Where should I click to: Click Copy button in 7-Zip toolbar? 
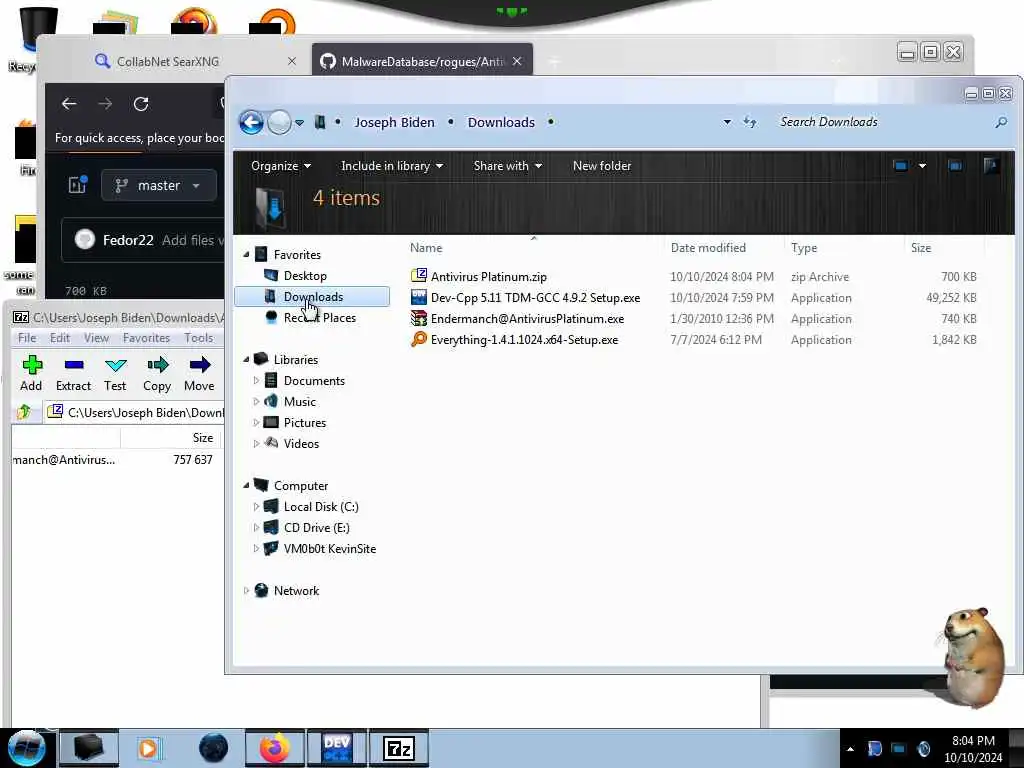157,374
